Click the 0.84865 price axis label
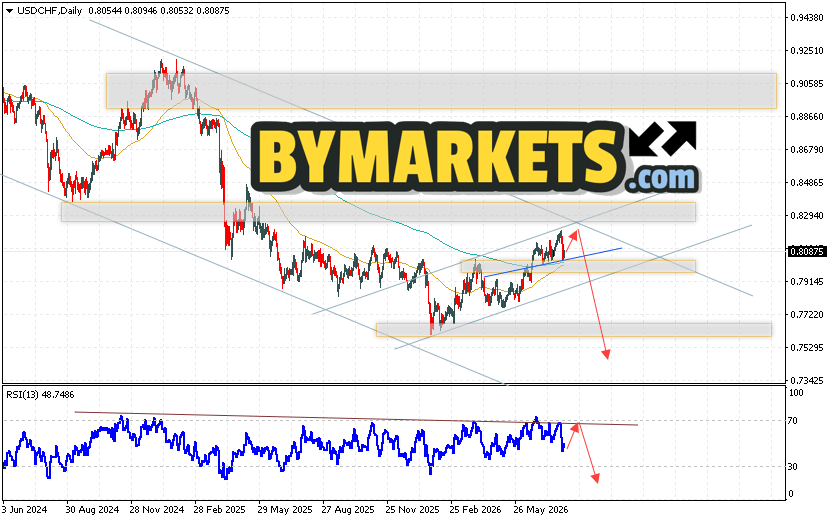831x521 pixels. tap(807, 183)
